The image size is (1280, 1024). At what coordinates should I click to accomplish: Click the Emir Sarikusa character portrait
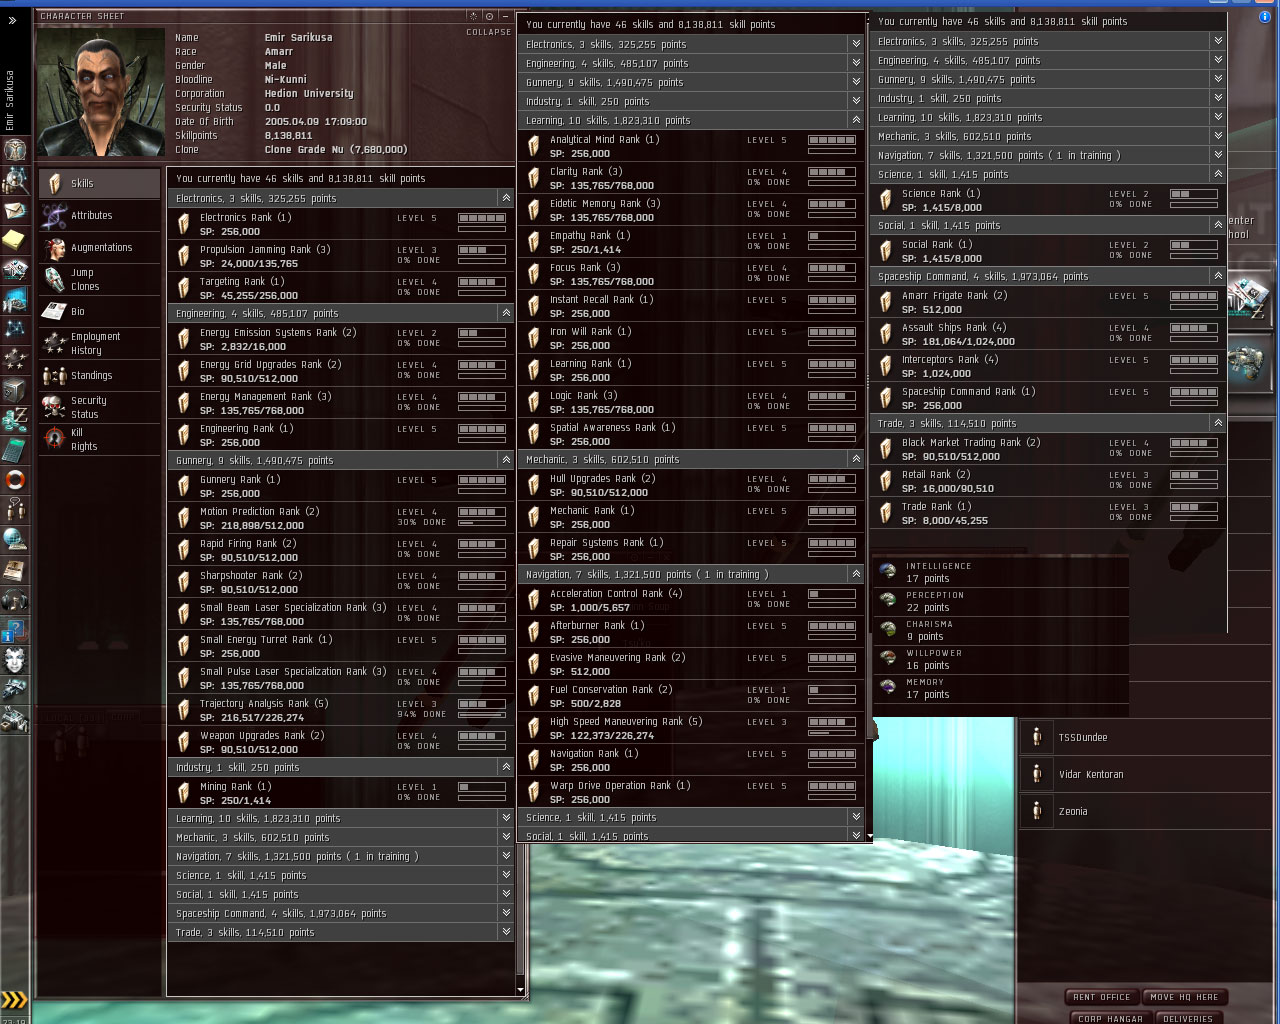tap(100, 92)
